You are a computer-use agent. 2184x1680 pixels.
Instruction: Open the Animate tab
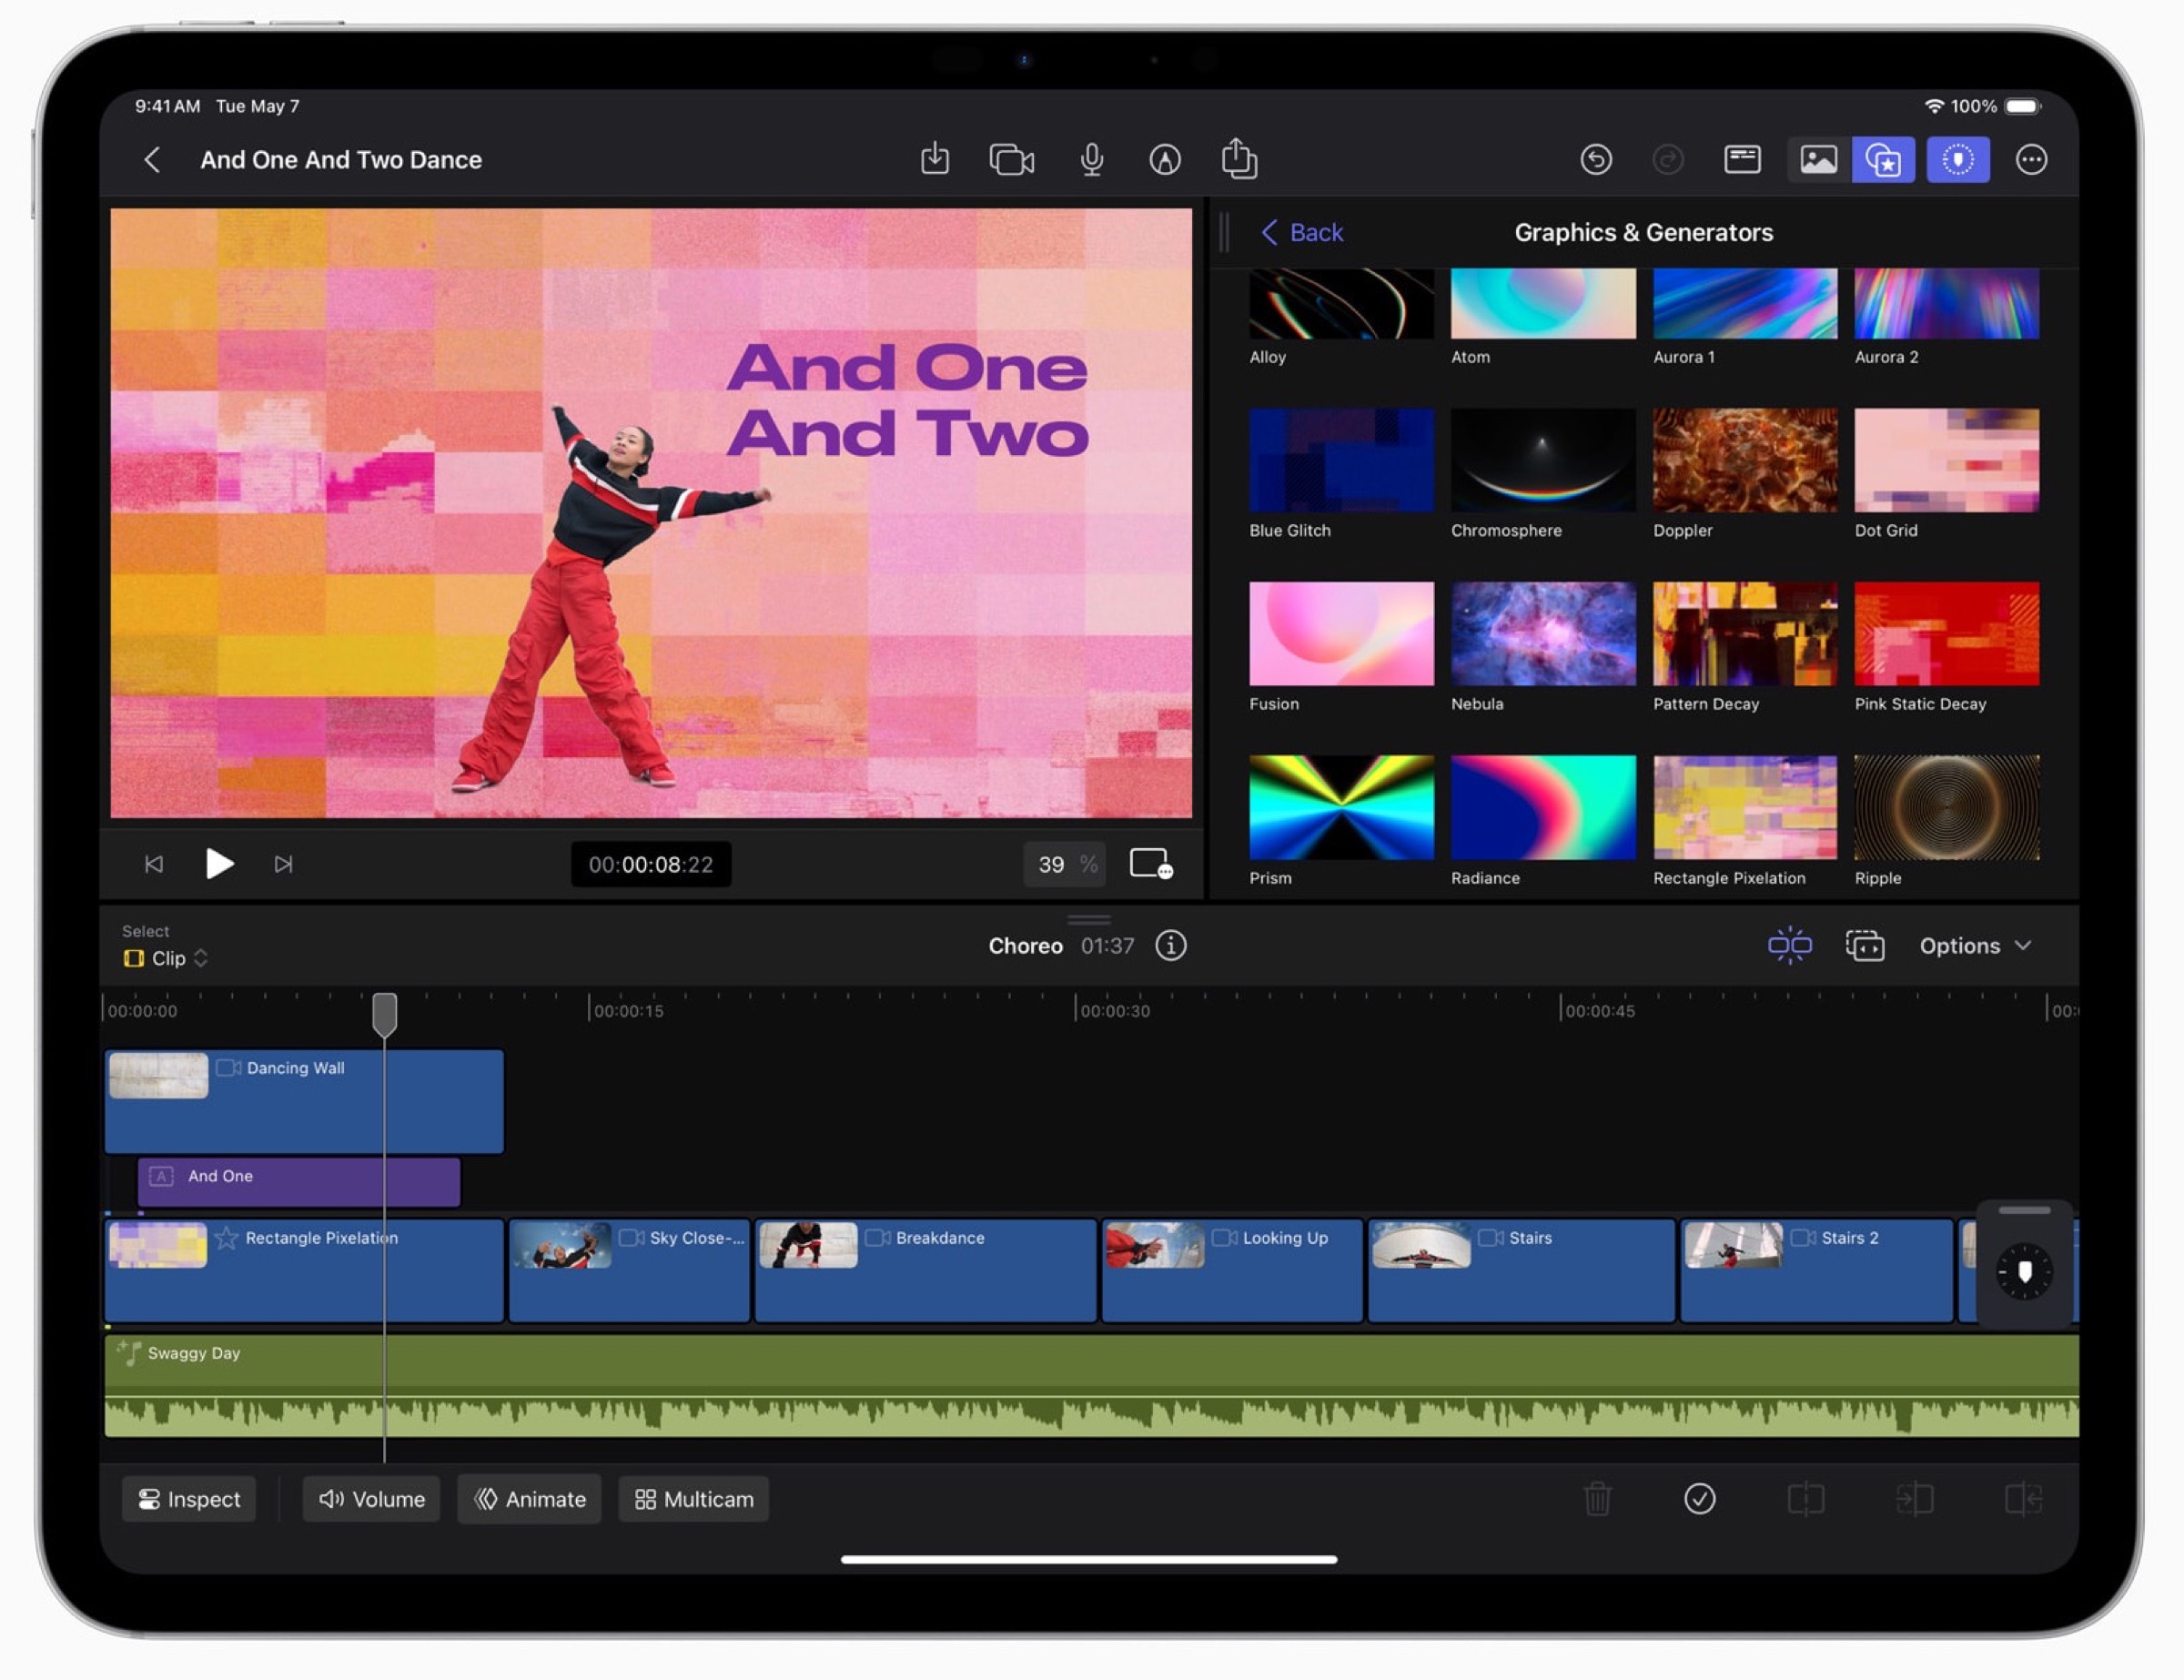pyautogui.click(x=529, y=1498)
